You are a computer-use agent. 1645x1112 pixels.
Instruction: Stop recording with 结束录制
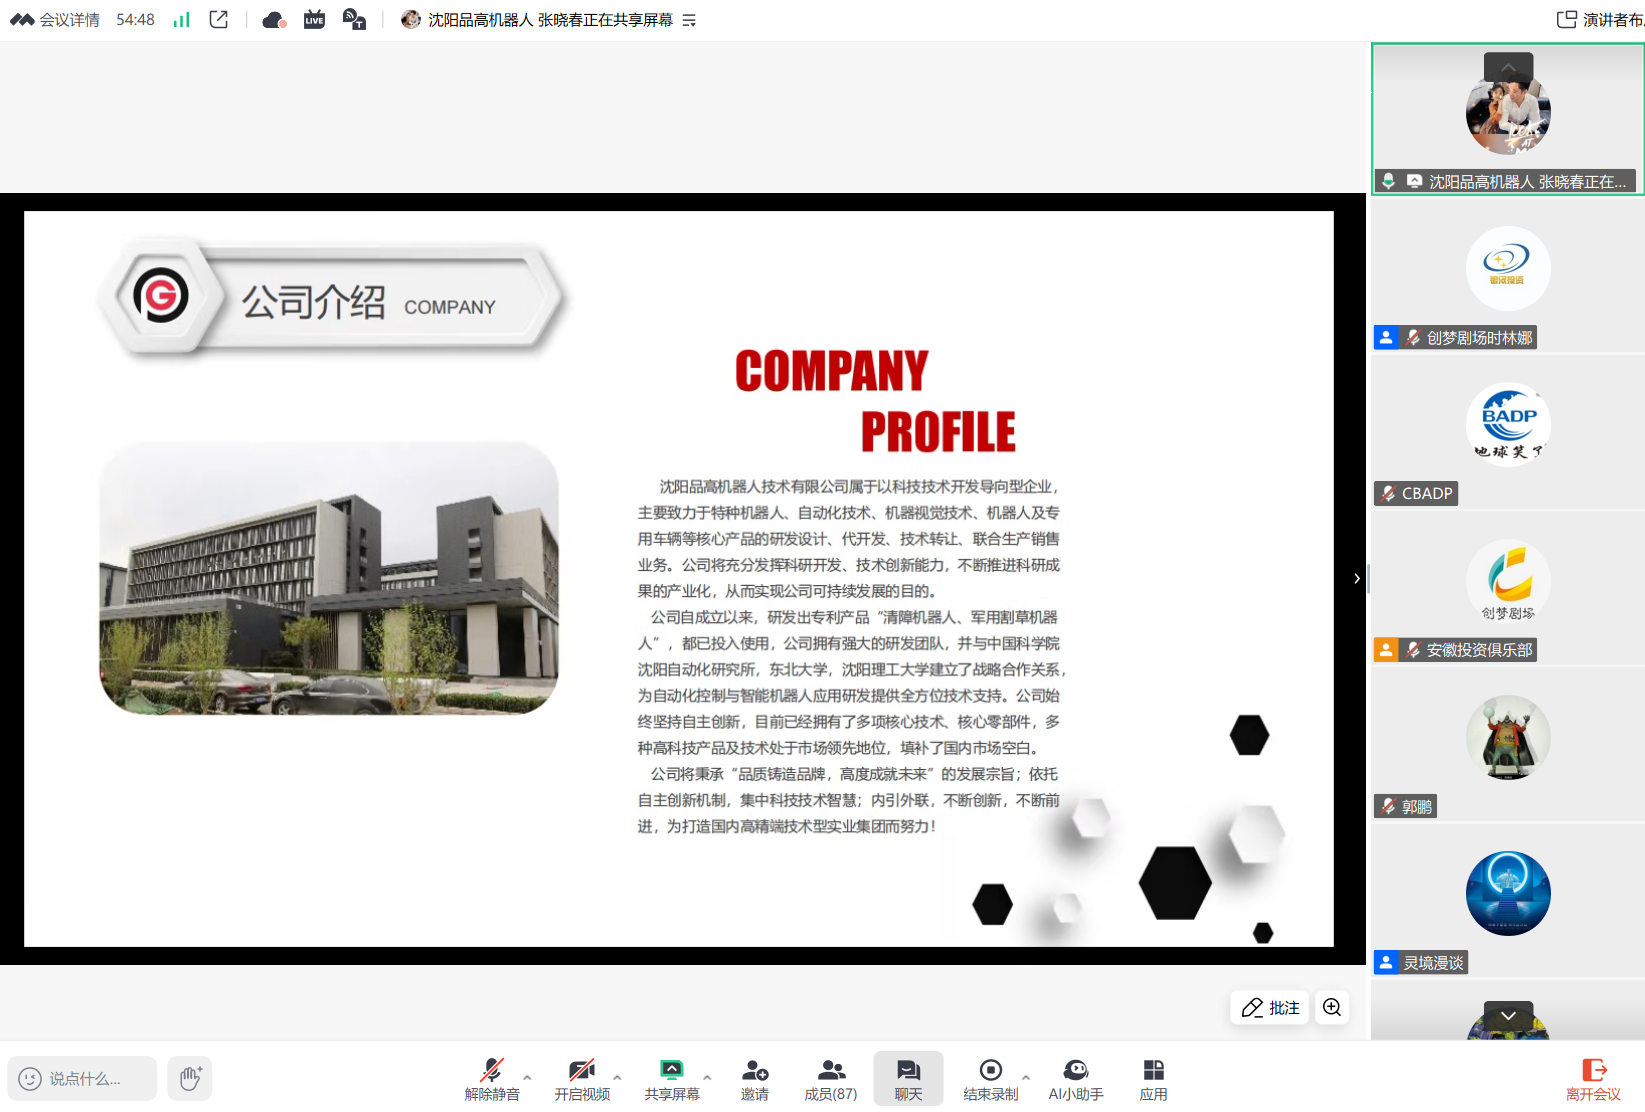pyautogui.click(x=991, y=1079)
